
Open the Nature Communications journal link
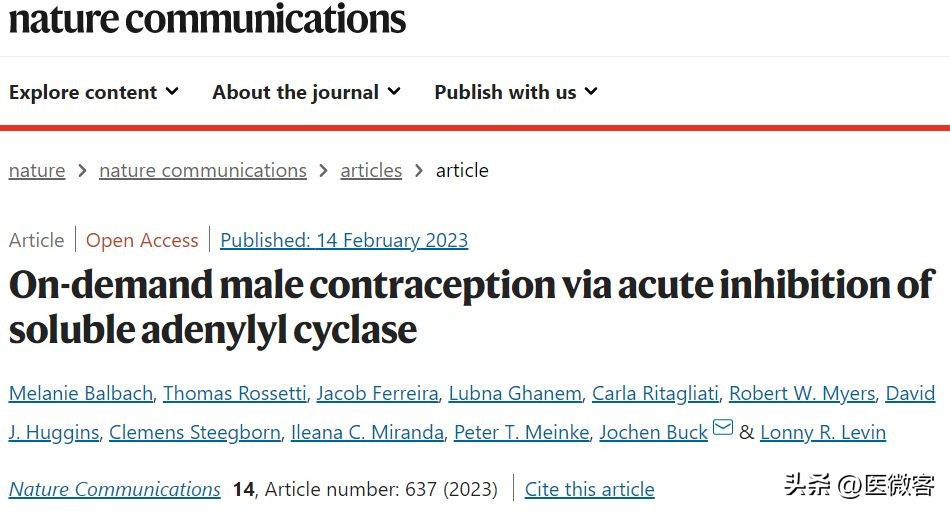(115, 489)
